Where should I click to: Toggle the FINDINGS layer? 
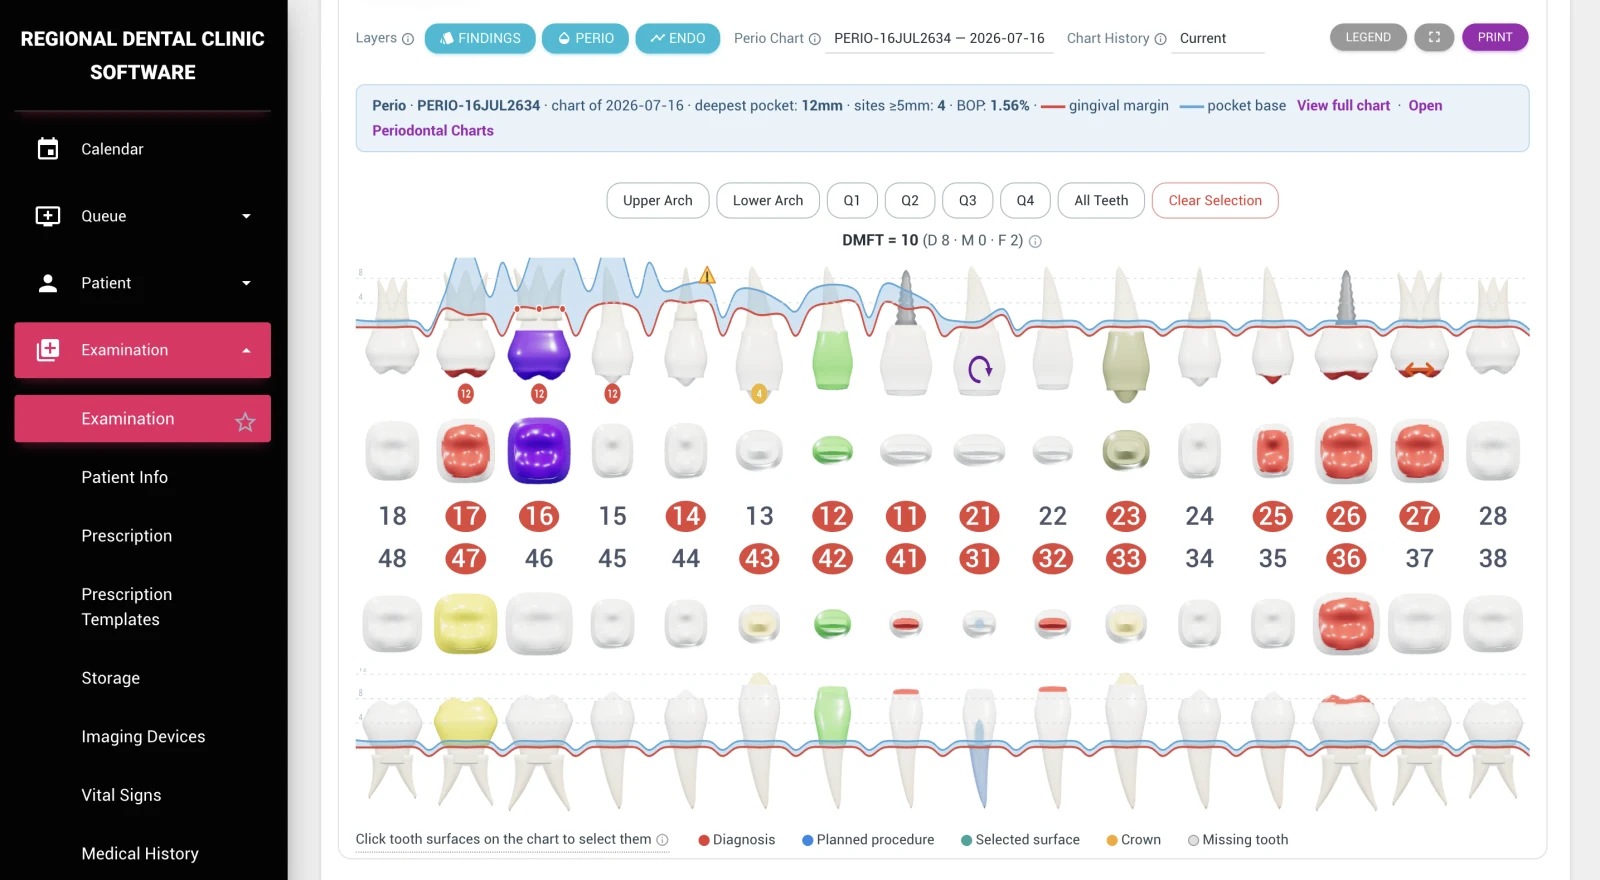pyautogui.click(x=480, y=38)
